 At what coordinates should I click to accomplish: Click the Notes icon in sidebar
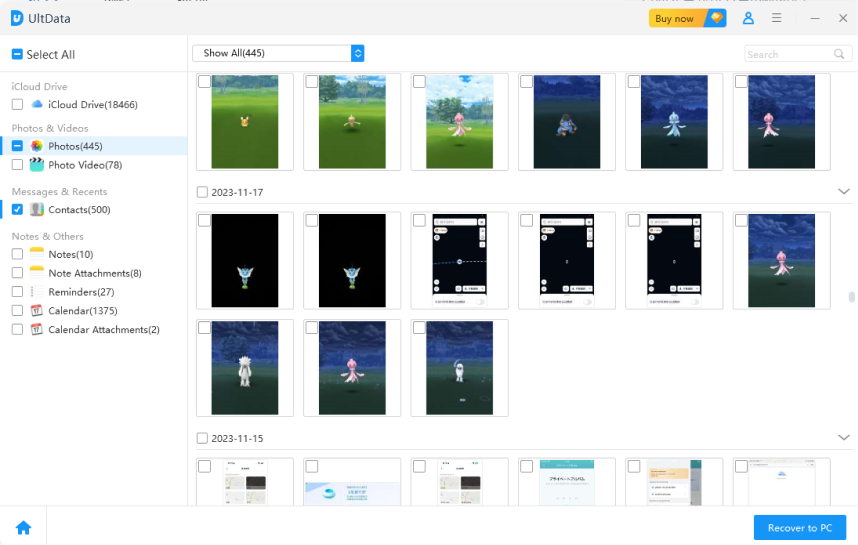(x=37, y=254)
